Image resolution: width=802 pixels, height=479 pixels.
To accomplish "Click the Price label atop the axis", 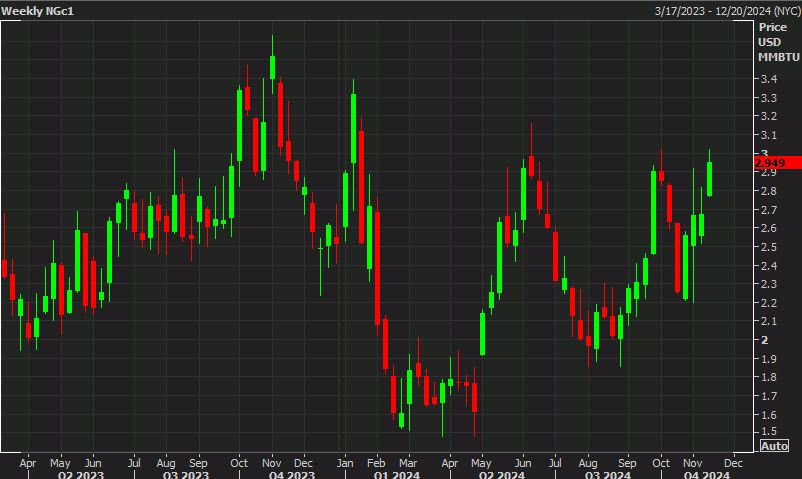I will 772,27.
